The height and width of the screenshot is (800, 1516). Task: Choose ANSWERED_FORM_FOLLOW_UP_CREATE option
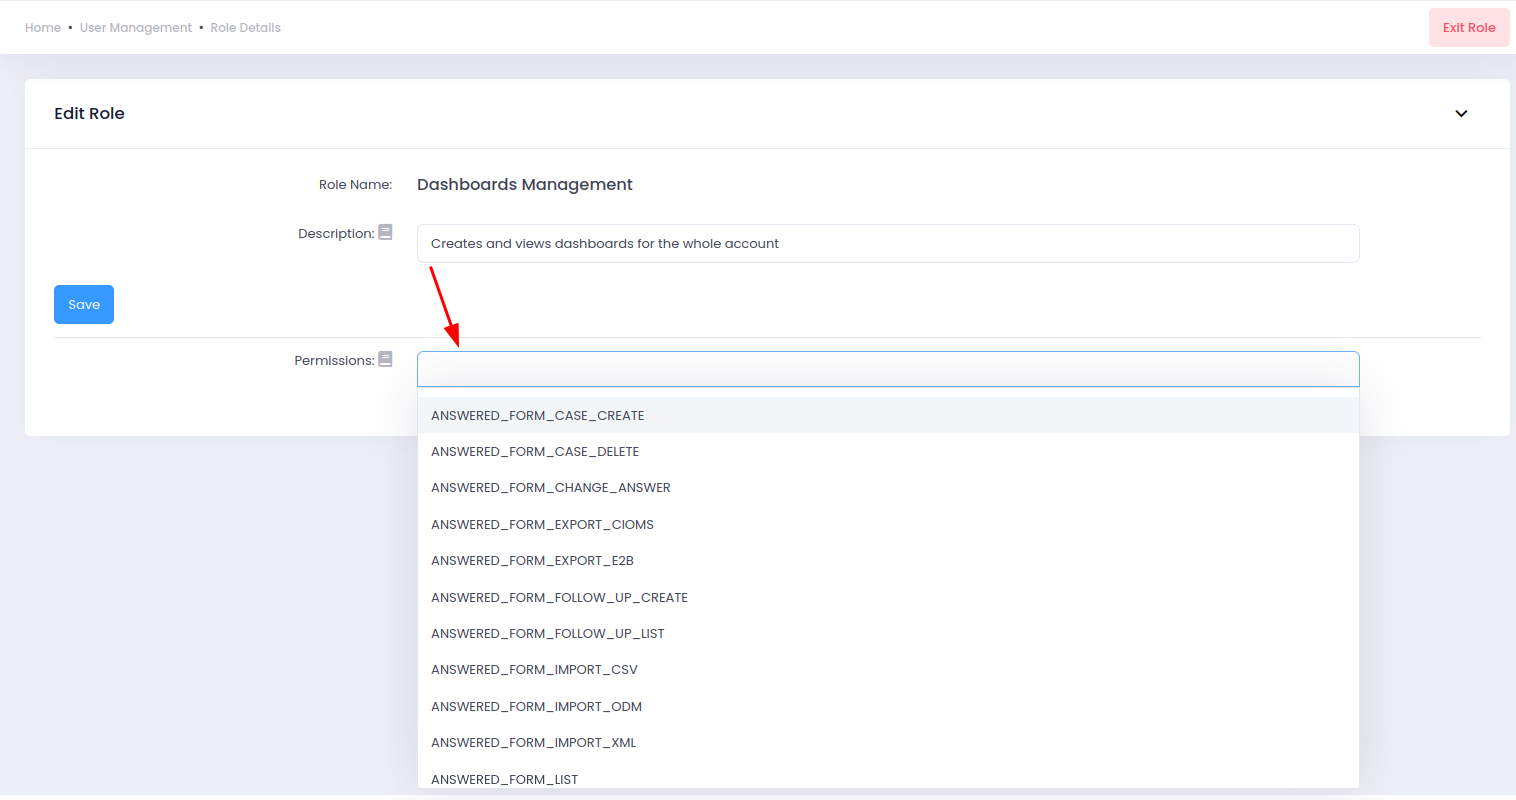888,598
